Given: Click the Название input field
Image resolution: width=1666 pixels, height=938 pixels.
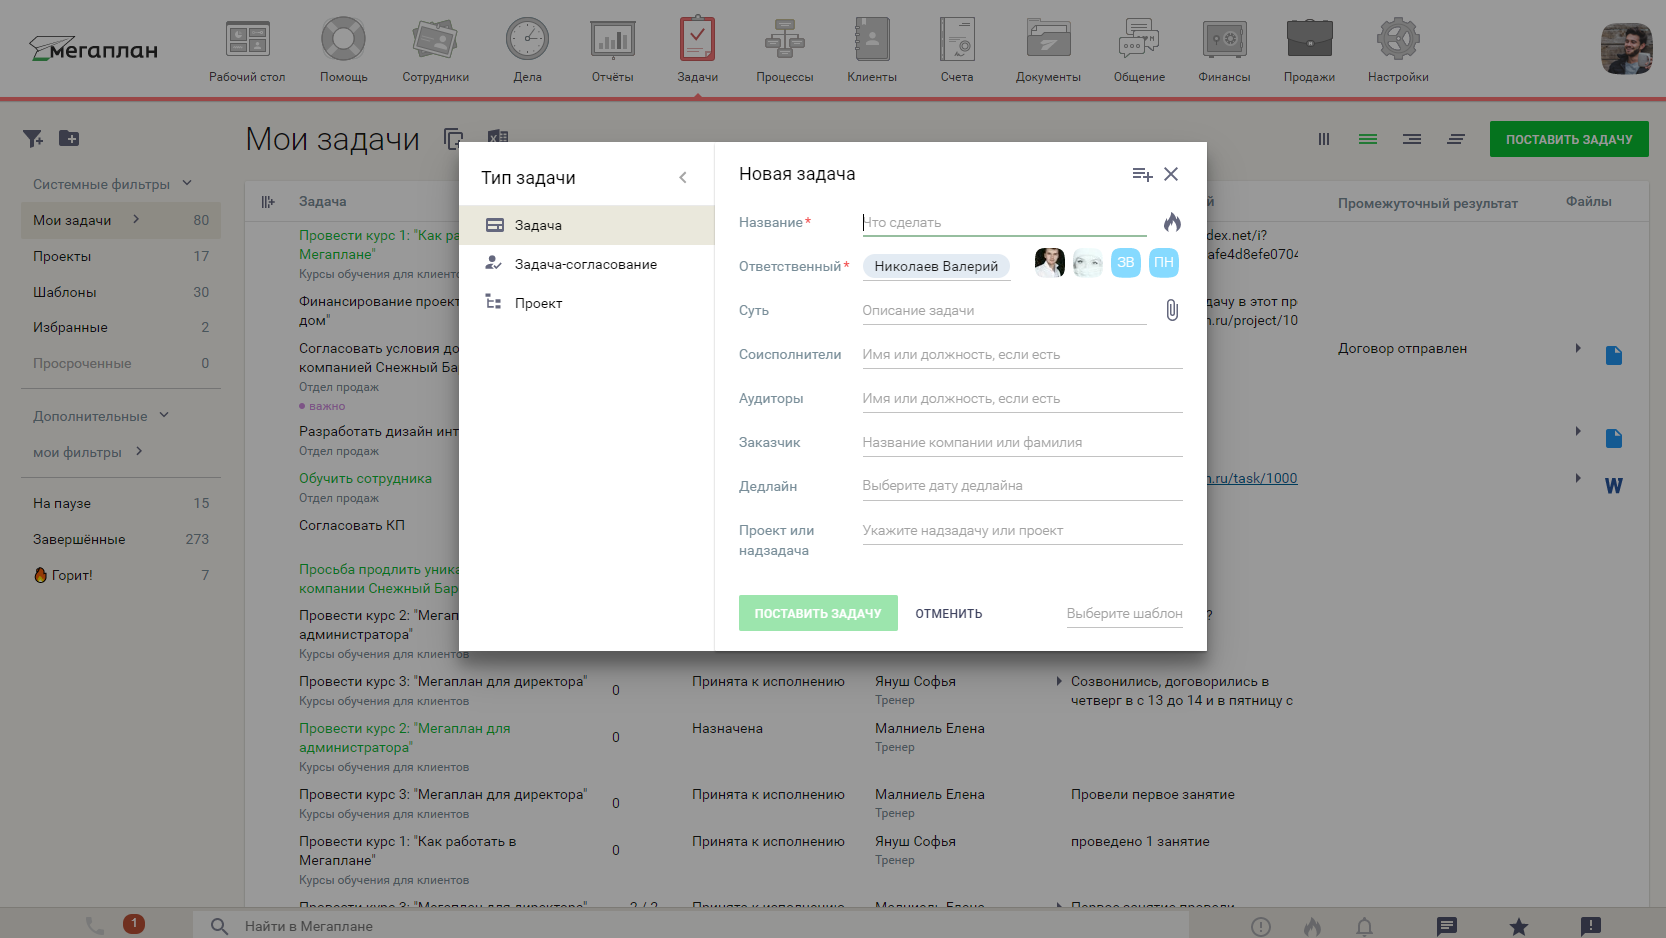Looking at the screenshot, I should click(x=1004, y=222).
